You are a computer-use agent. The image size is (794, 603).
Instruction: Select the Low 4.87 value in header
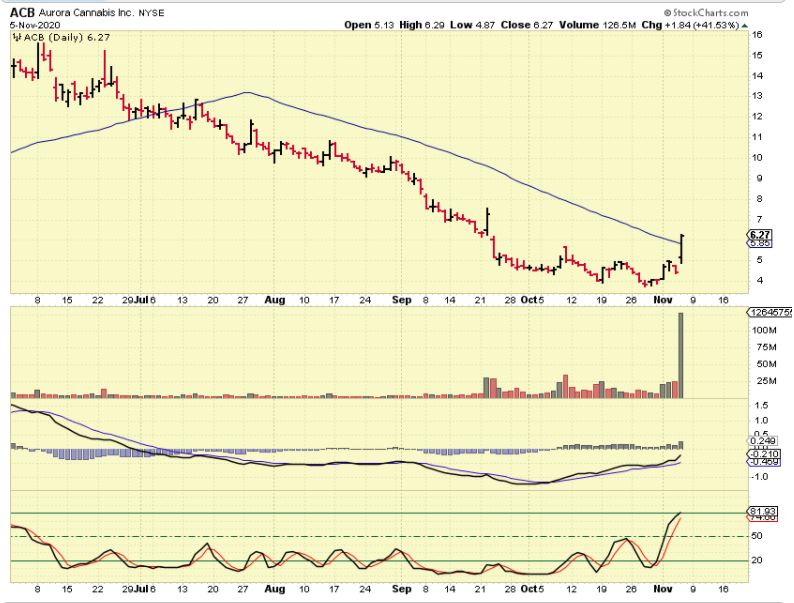pos(472,25)
